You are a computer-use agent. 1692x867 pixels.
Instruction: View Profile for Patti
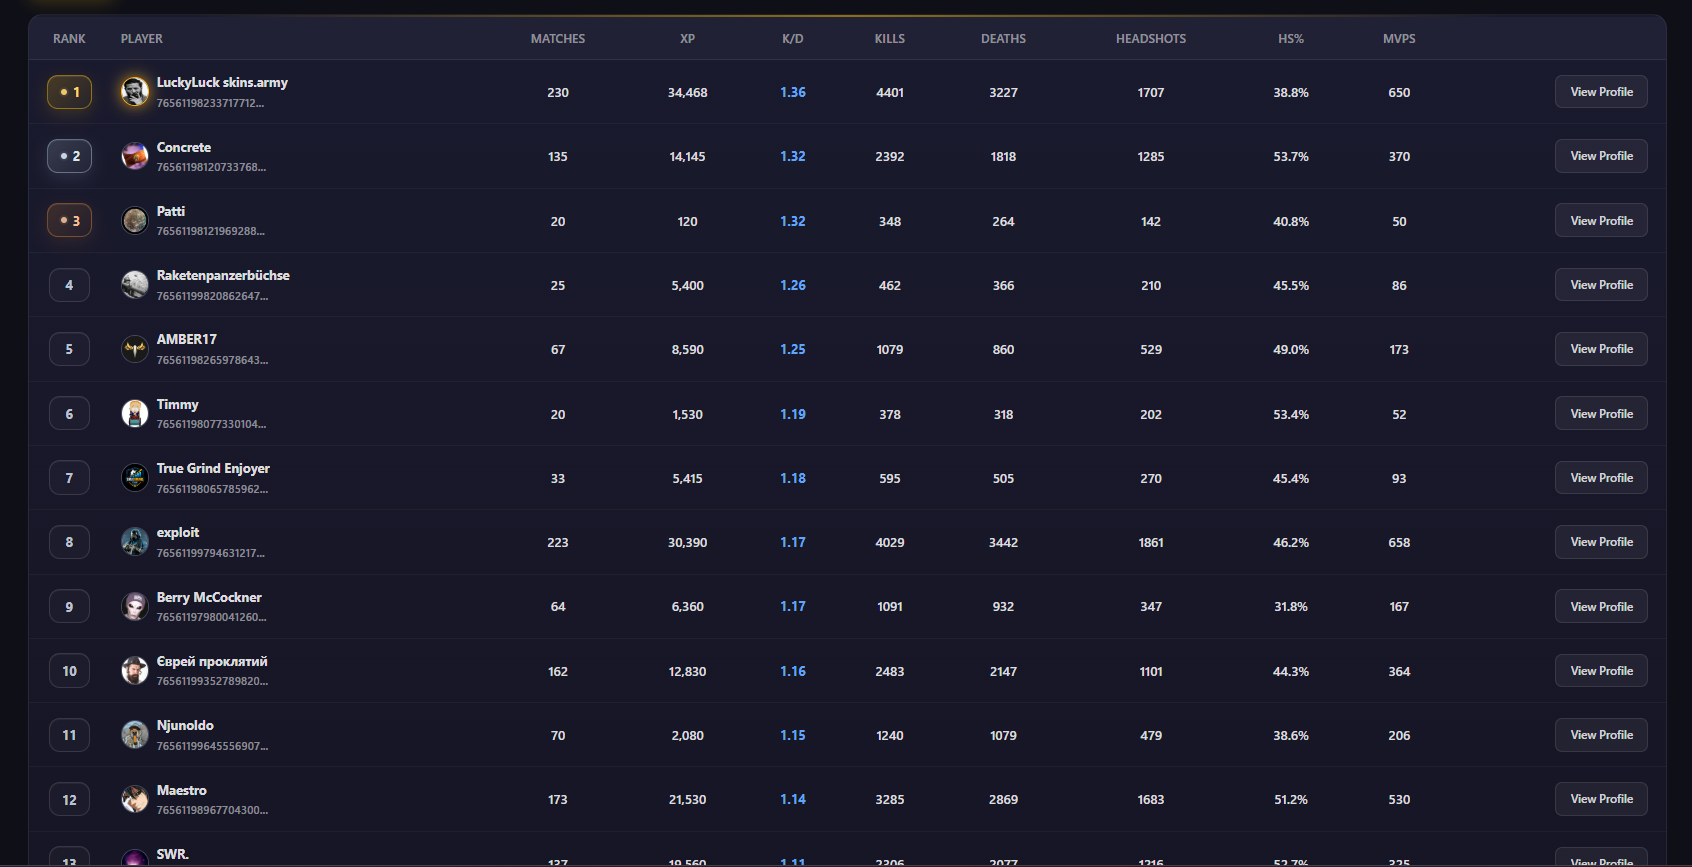point(1601,221)
